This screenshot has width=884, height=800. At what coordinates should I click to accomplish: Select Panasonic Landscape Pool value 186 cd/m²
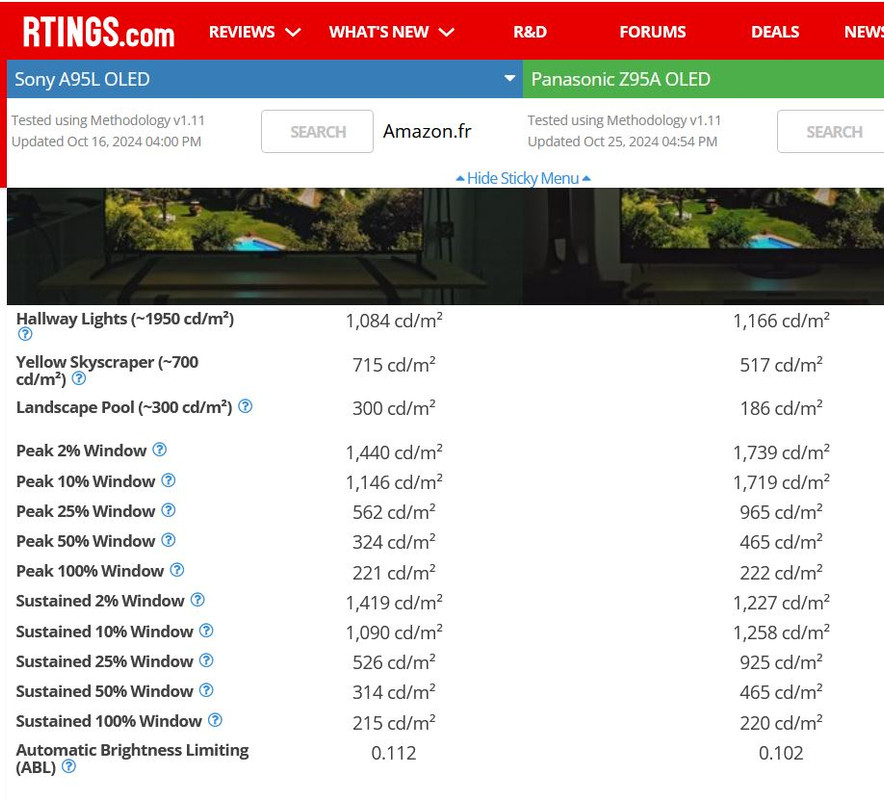[781, 408]
